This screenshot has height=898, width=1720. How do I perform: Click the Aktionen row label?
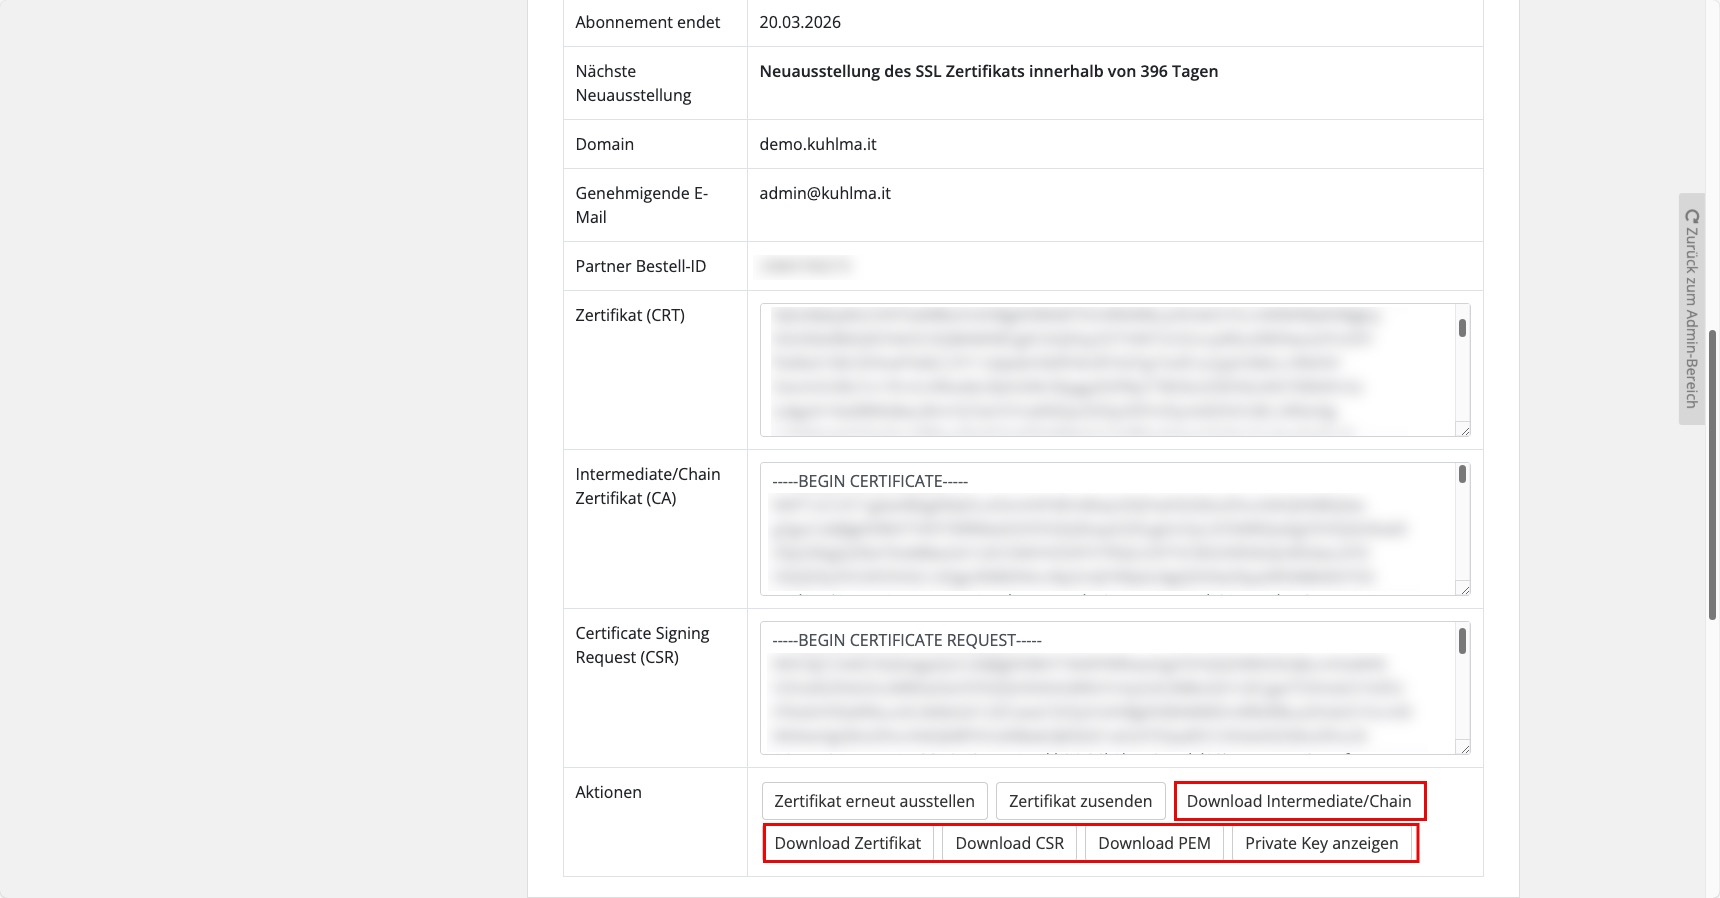click(609, 792)
